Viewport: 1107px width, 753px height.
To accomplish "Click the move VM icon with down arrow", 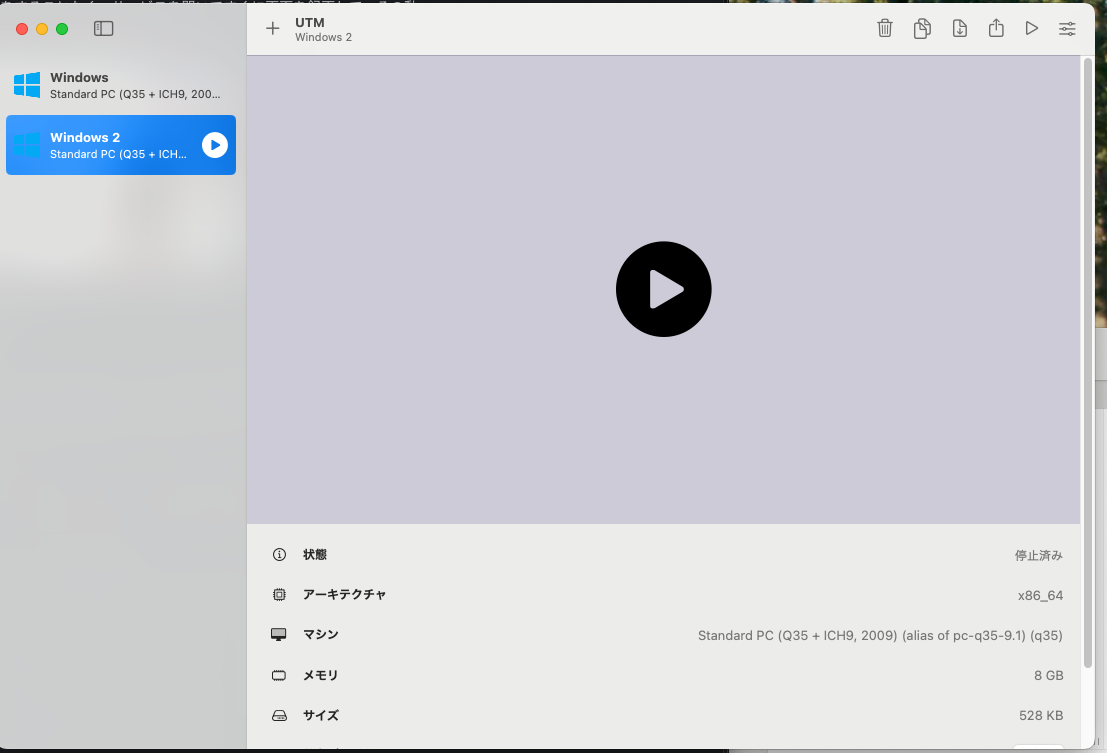I will click(959, 28).
